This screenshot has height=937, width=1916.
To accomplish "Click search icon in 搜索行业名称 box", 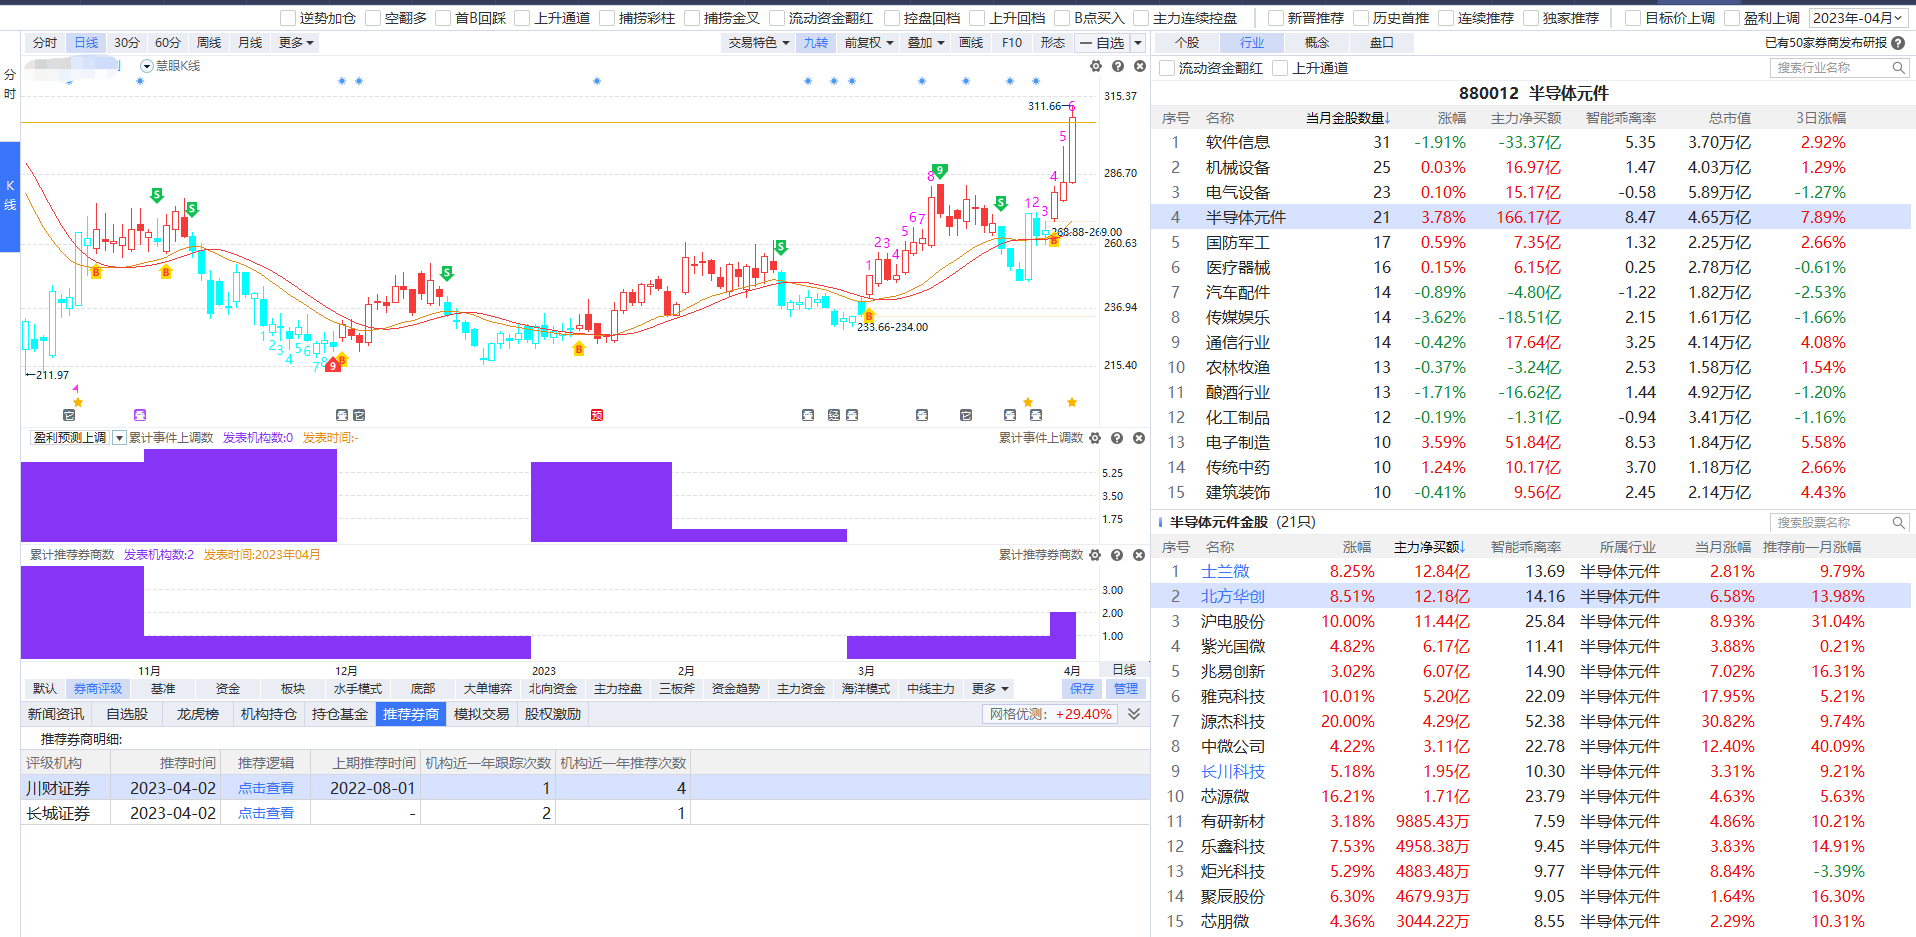I will tap(1898, 68).
